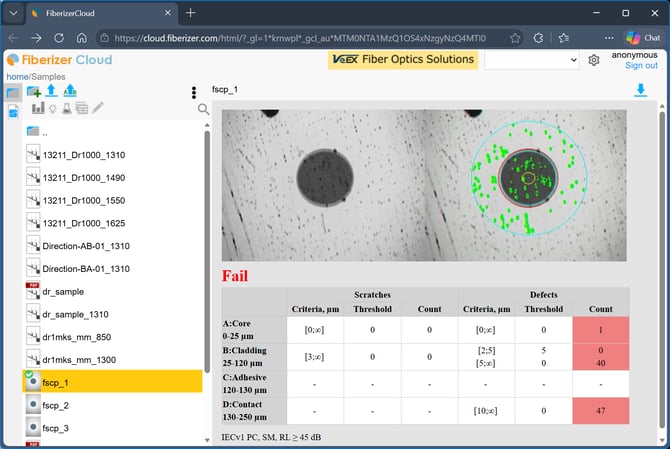
Task: Open the Favorites list icon
Action: (x=564, y=38)
